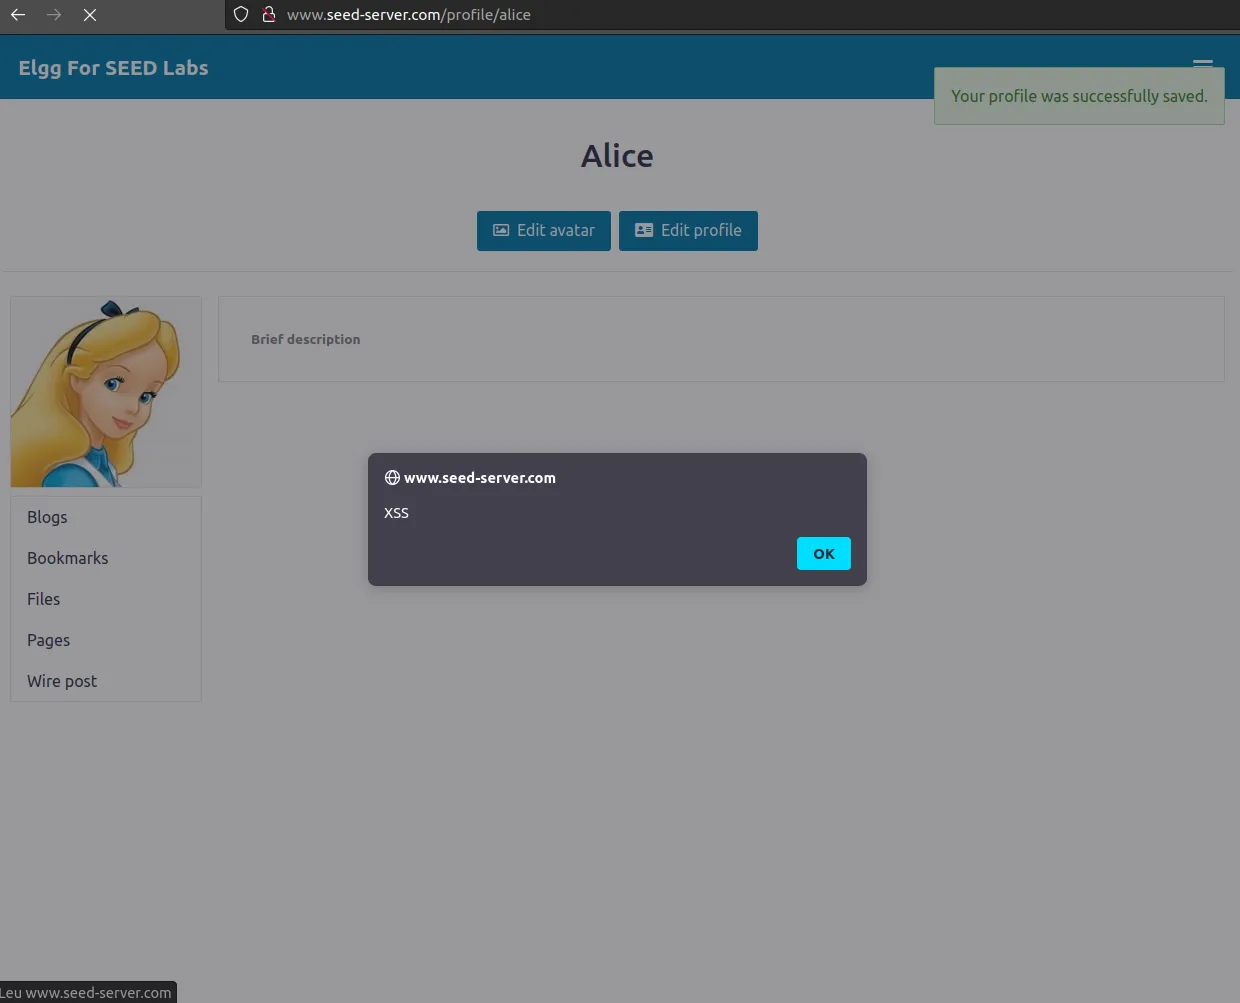Viewport: 1240px width, 1003px height.
Task: Open Bookmarks in the profile sidebar
Action: pyautogui.click(x=67, y=558)
